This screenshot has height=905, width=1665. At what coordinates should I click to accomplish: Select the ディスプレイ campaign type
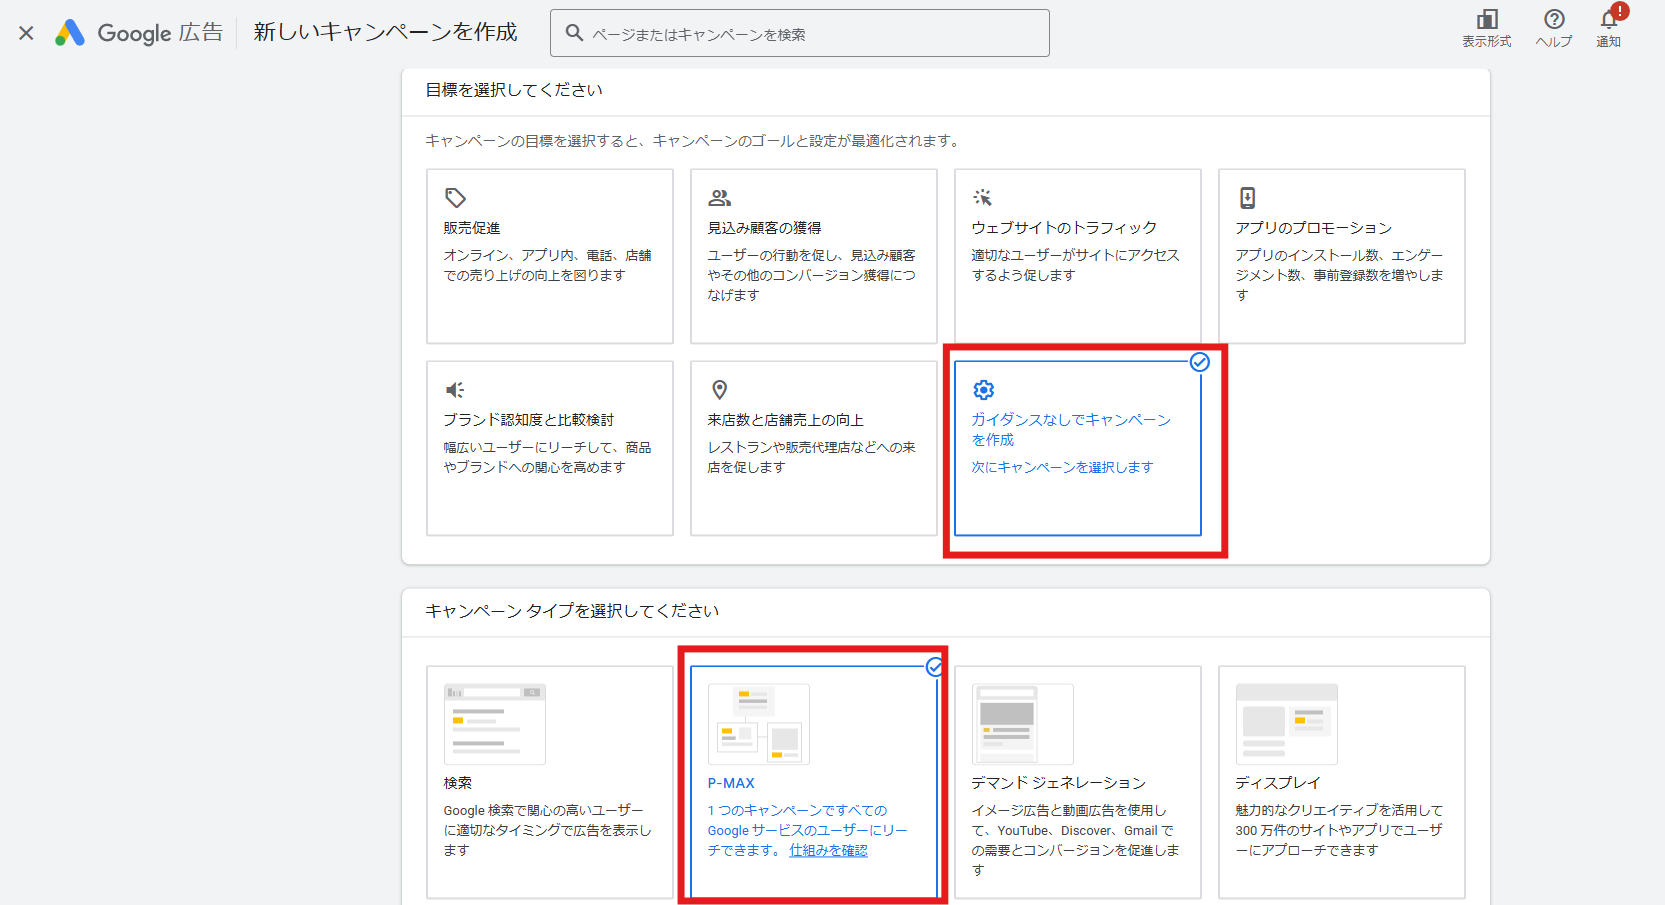tap(1341, 782)
